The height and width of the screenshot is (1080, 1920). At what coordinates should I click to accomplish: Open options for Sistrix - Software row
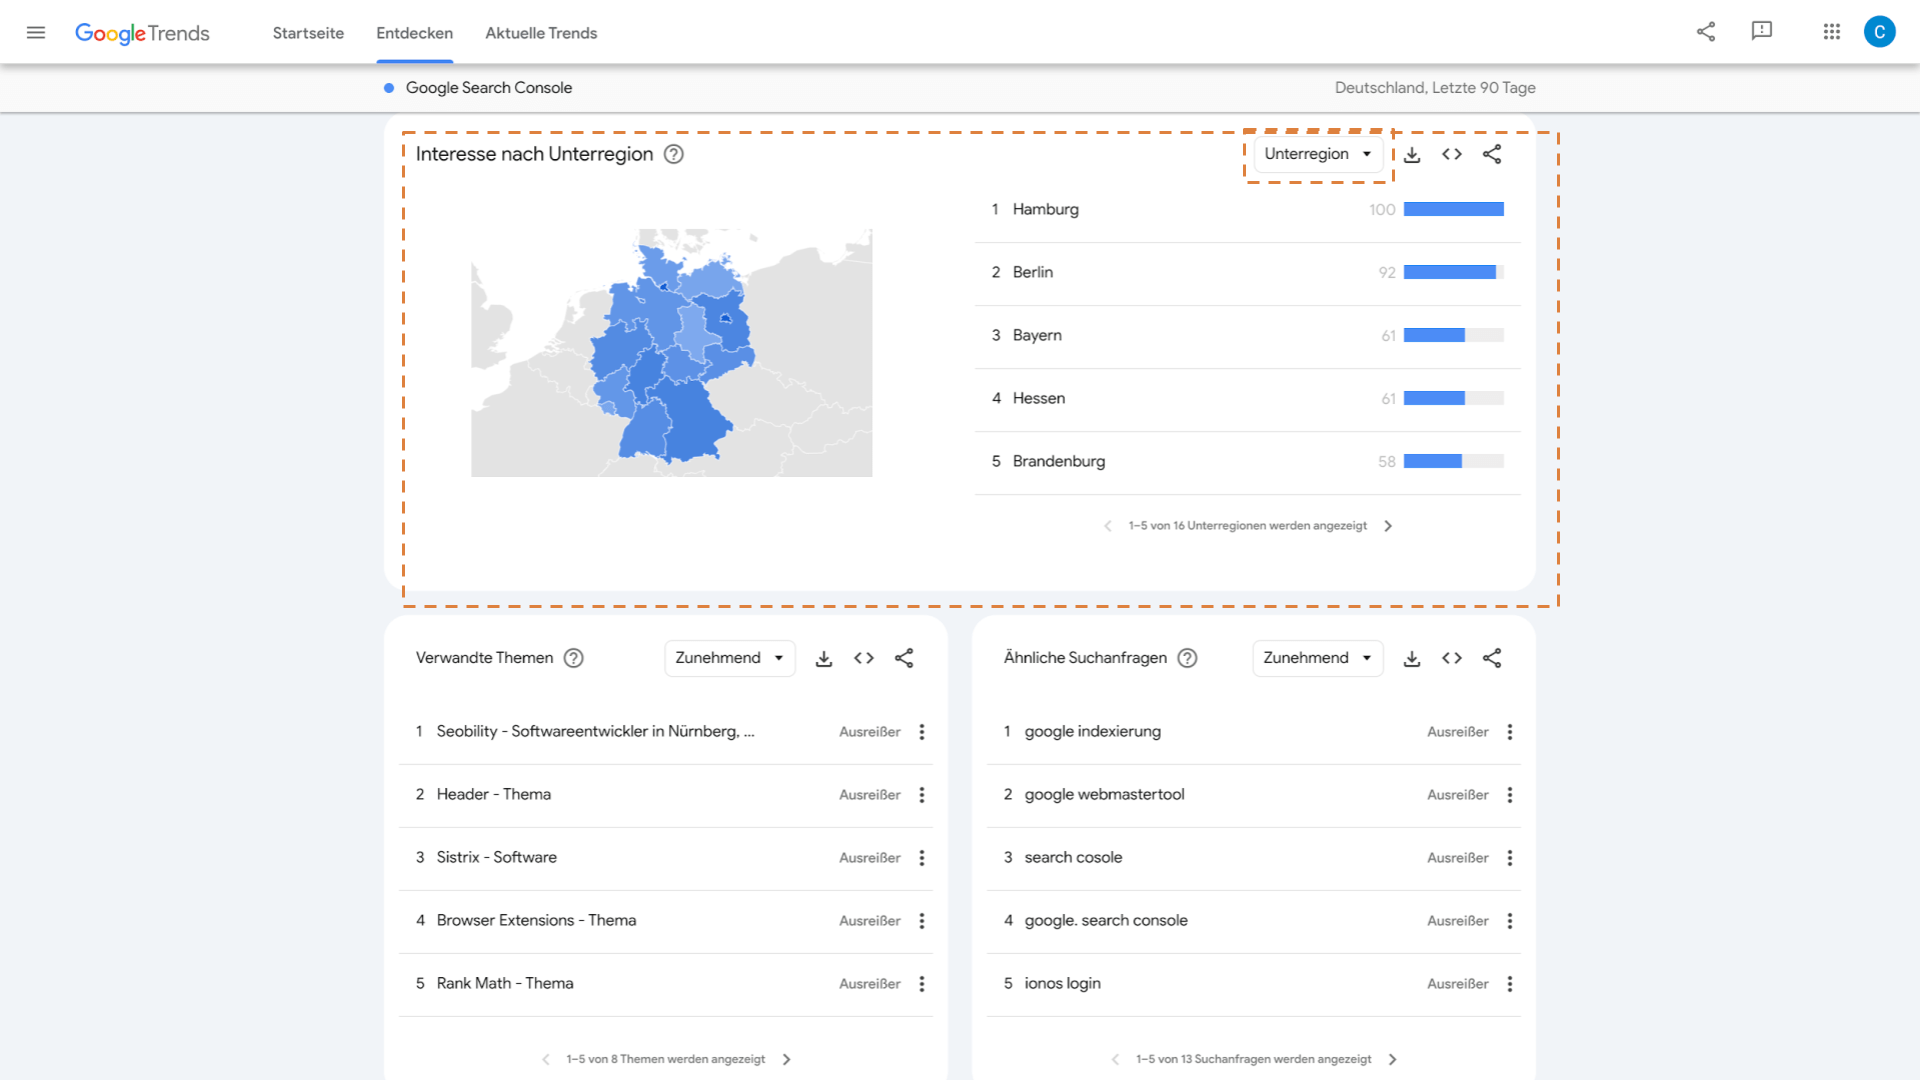pyautogui.click(x=922, y=858)
